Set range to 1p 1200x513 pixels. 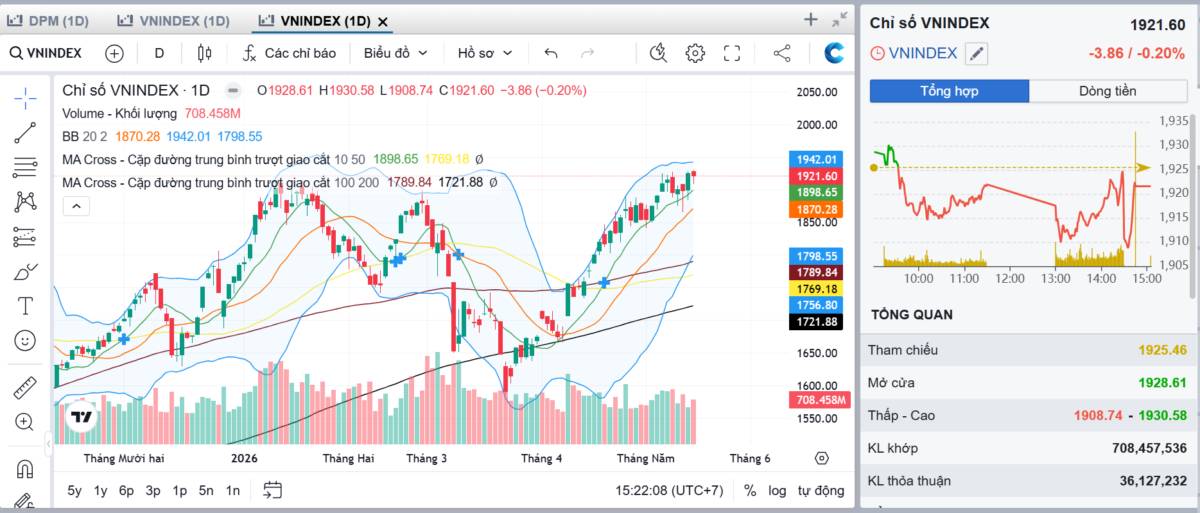[180, 490]
